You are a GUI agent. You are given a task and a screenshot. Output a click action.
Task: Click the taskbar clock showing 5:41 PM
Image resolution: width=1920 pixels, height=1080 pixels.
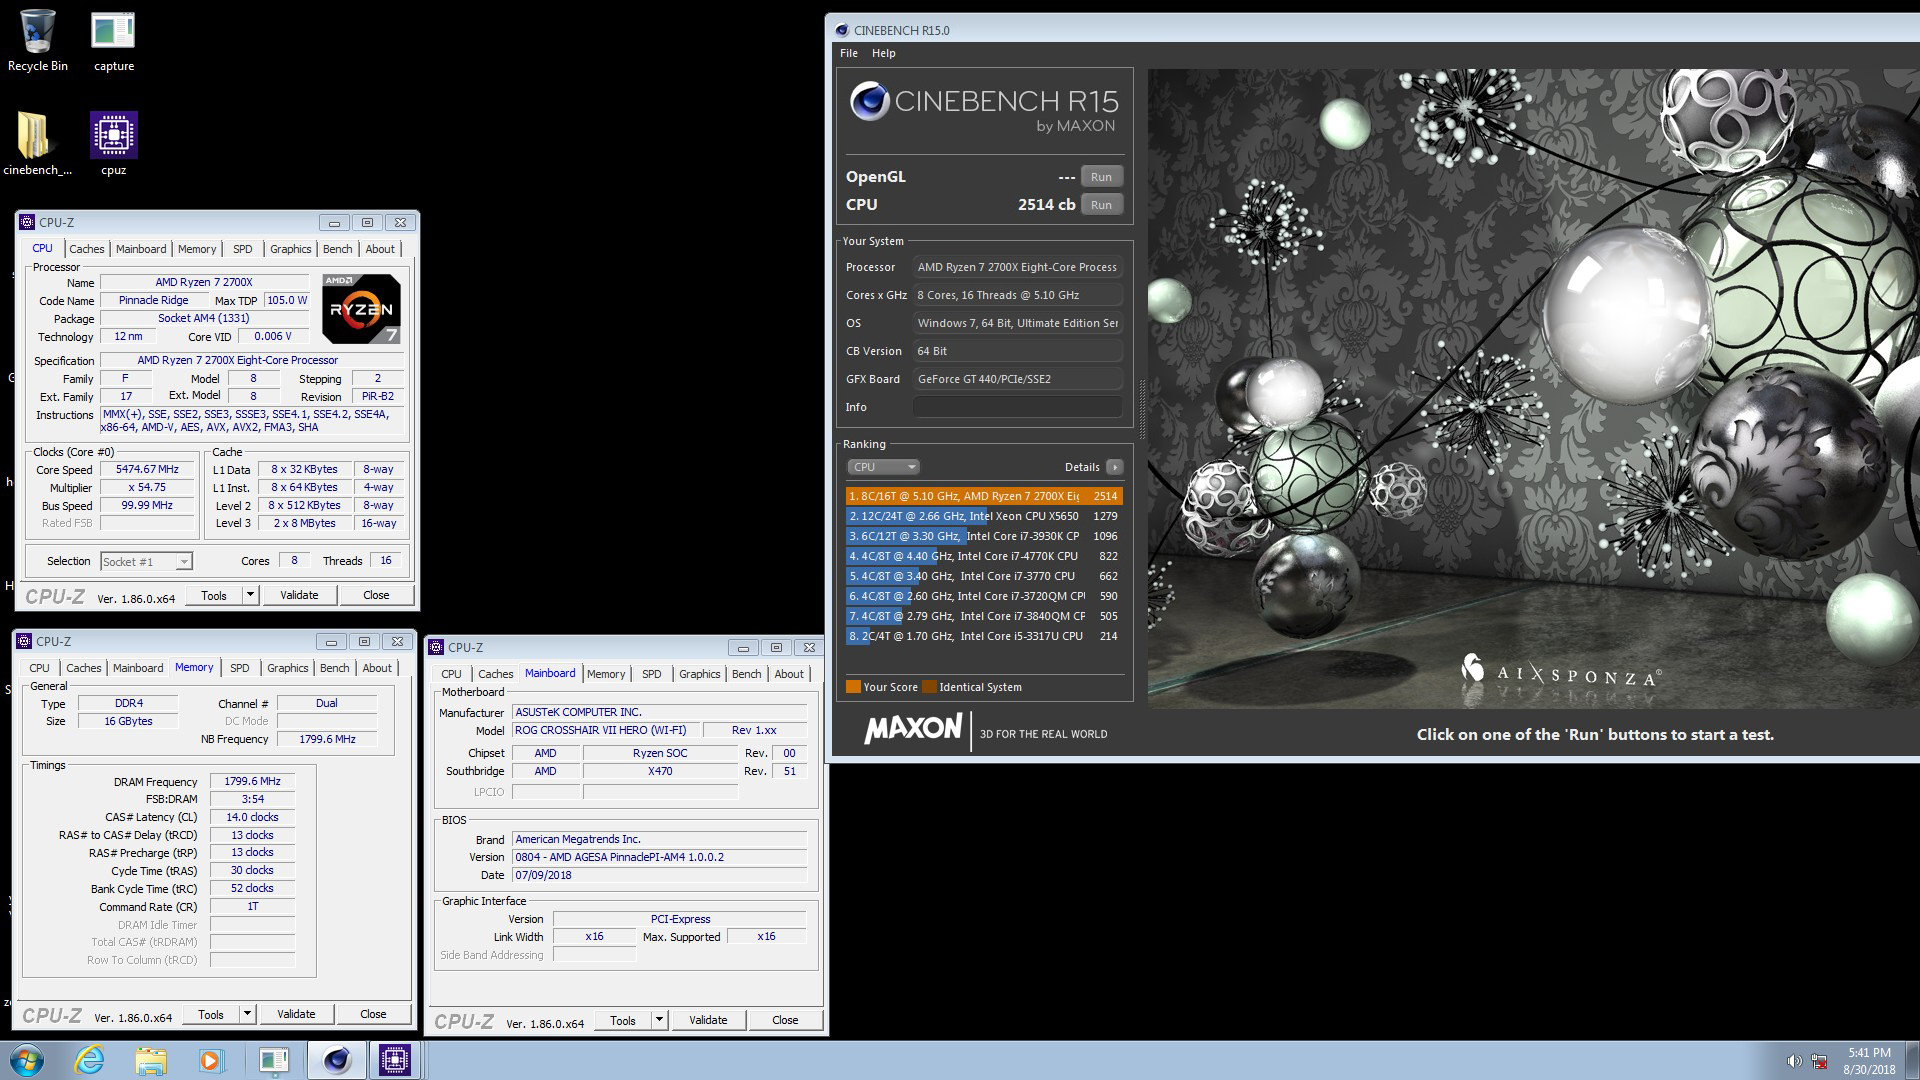[x=1869, y=1061]
